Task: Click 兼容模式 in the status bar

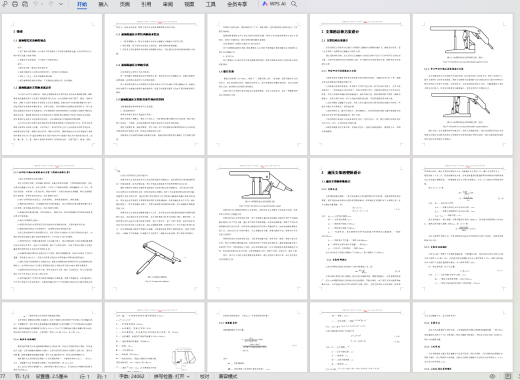Action: tap(228, 376)
